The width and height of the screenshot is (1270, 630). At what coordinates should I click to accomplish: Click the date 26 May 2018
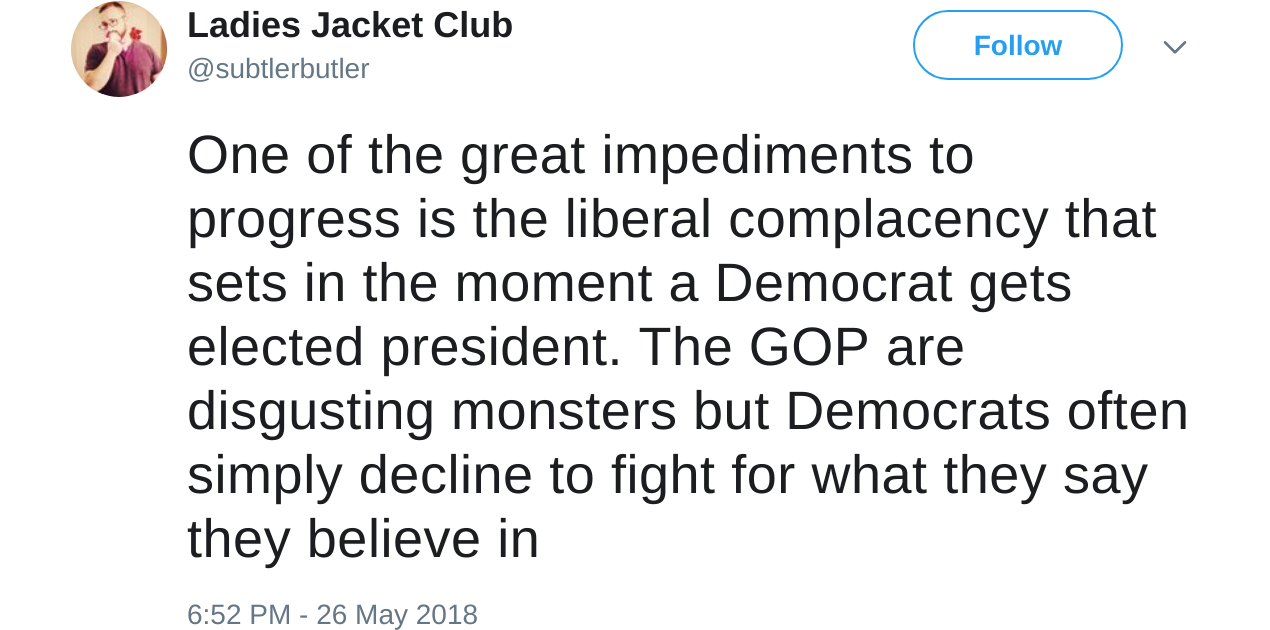point(396,614)
